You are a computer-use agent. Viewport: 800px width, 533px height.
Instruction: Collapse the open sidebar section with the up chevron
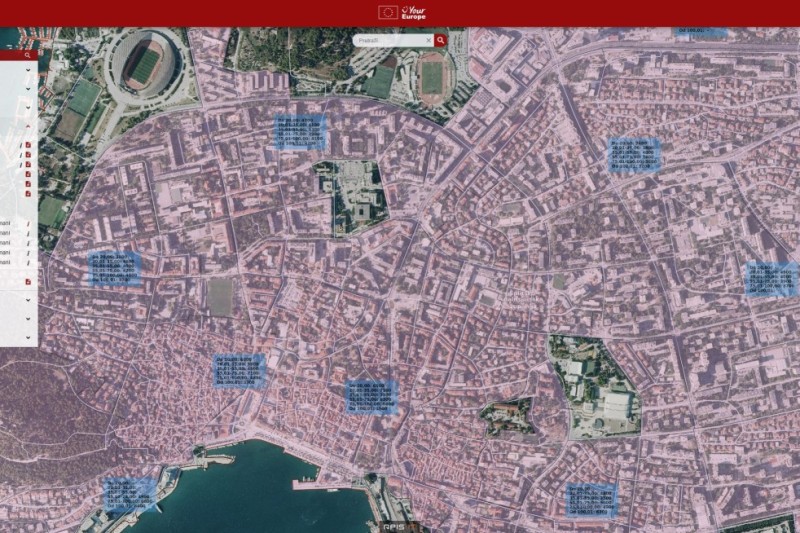click(28, 129)
